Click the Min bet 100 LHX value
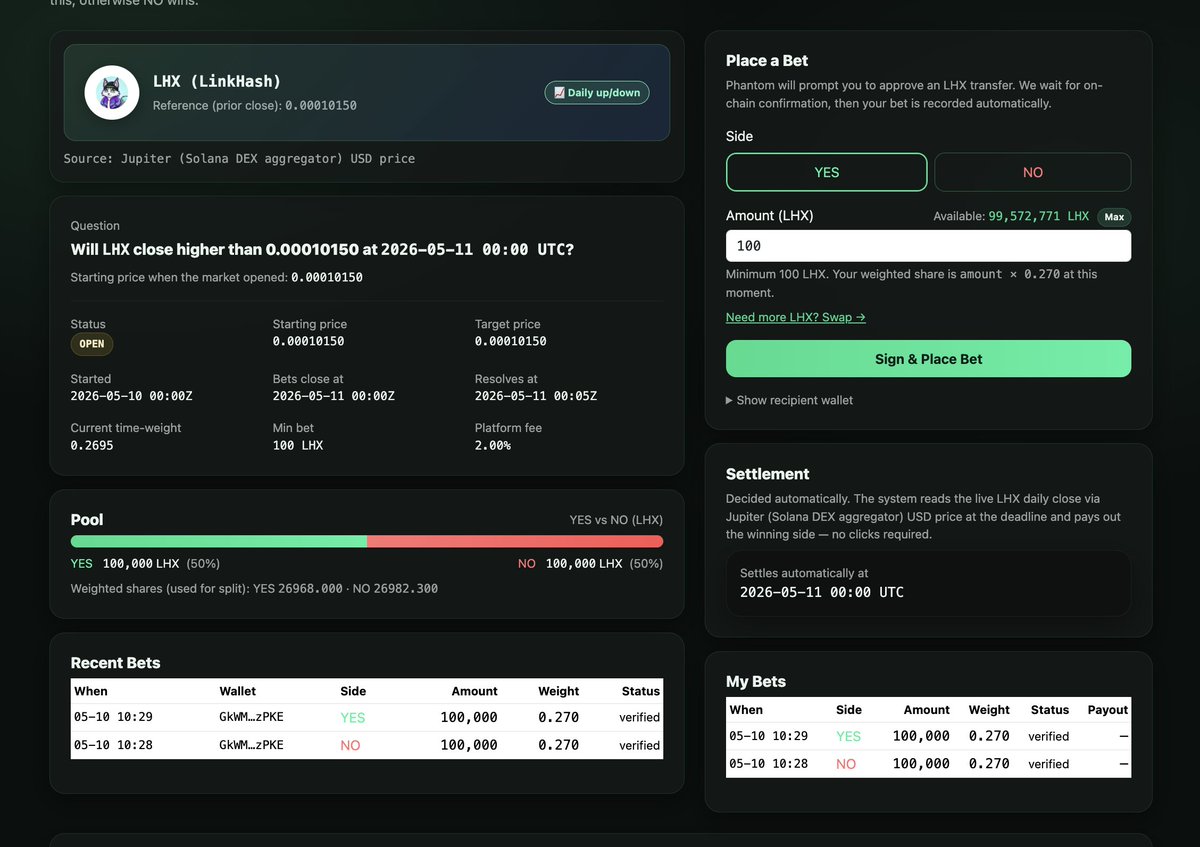The width and height of the screenshot is (1200, 847). [298, 445]
